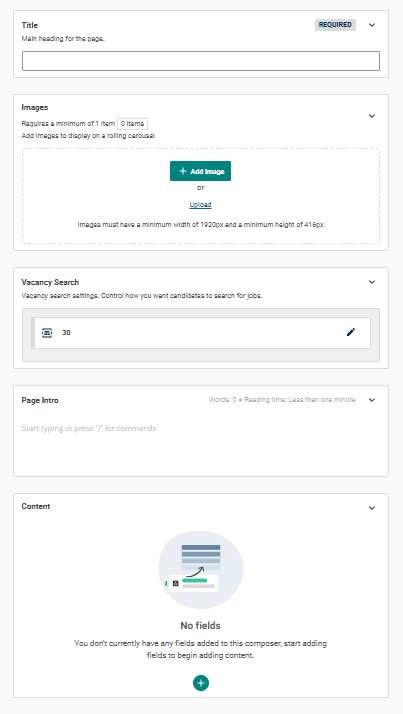Click the round green plus to add field
This screenshot has width=403, height=714.
tap(201, 683)
